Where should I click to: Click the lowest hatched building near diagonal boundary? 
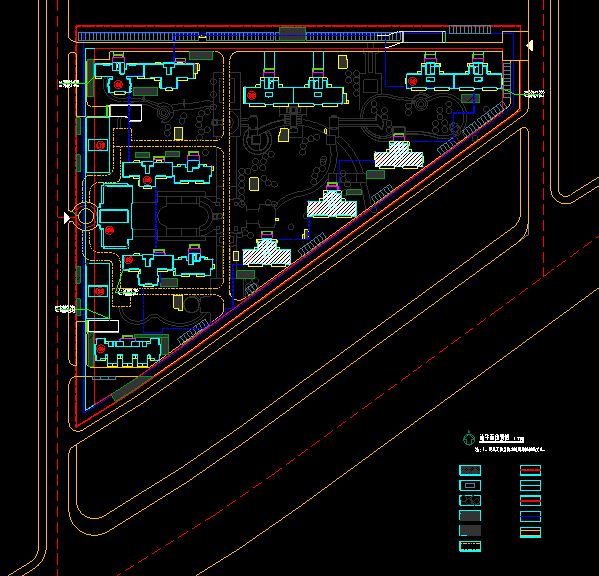tap(267, 252)
